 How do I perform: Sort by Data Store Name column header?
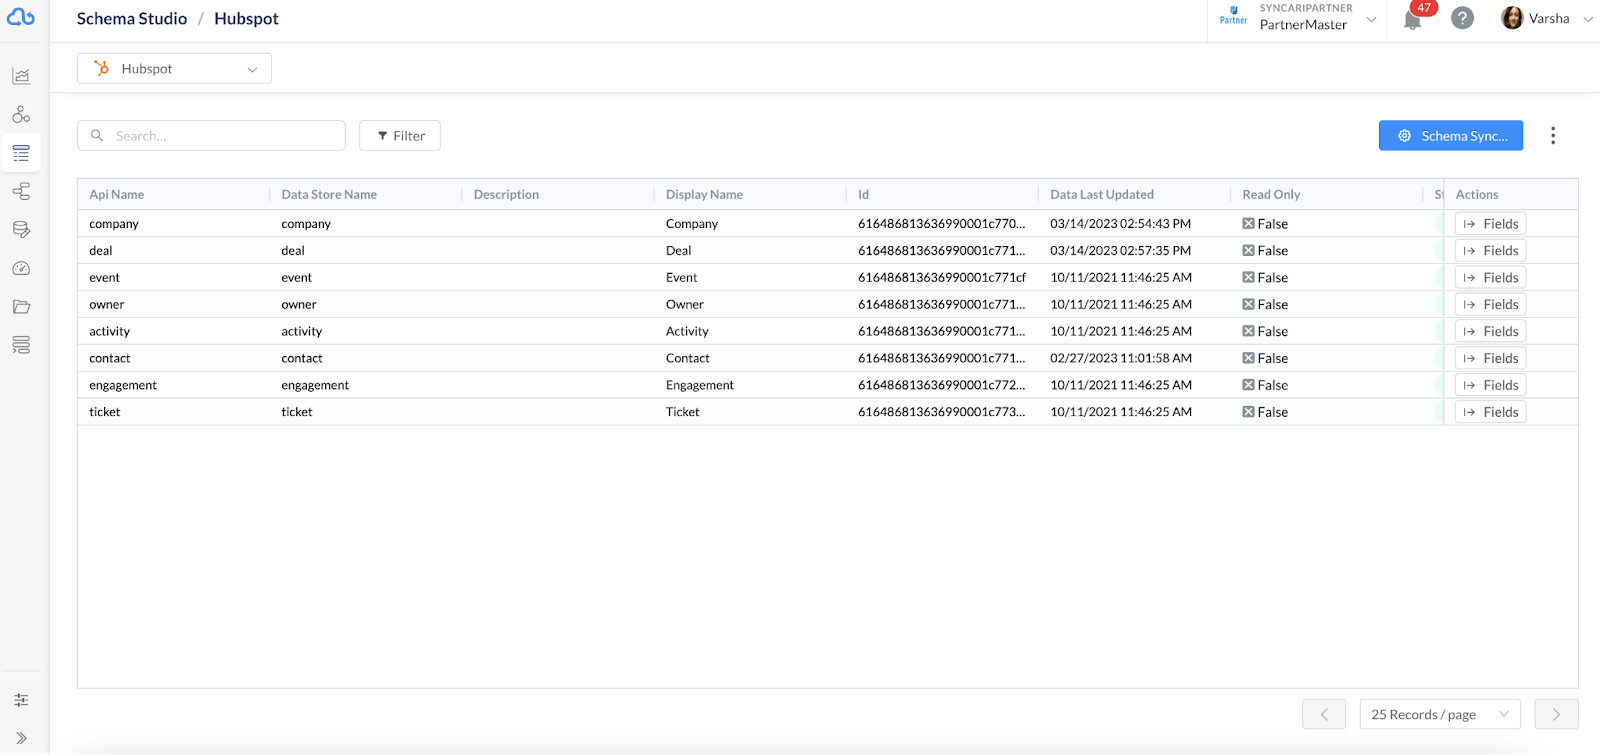pyautogui.click(x=329, y=195)
